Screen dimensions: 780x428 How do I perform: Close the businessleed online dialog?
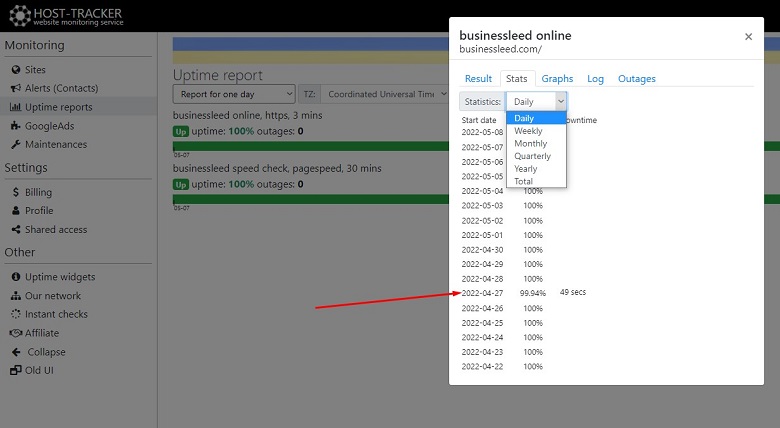(748, 36)
